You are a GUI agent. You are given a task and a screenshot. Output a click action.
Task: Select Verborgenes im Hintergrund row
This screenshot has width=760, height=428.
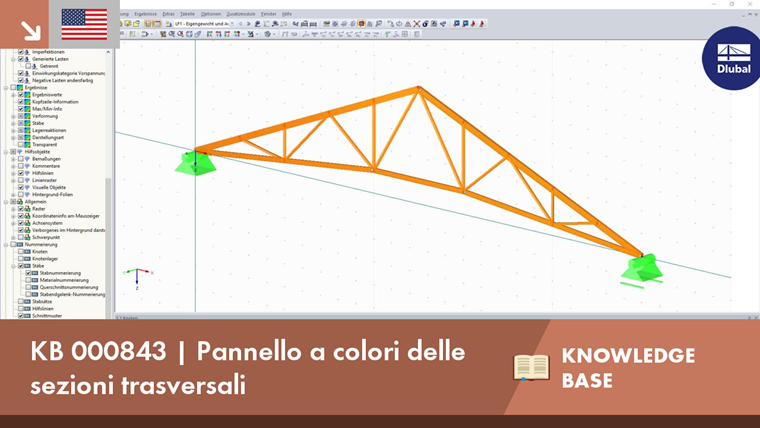coord(68,230)
